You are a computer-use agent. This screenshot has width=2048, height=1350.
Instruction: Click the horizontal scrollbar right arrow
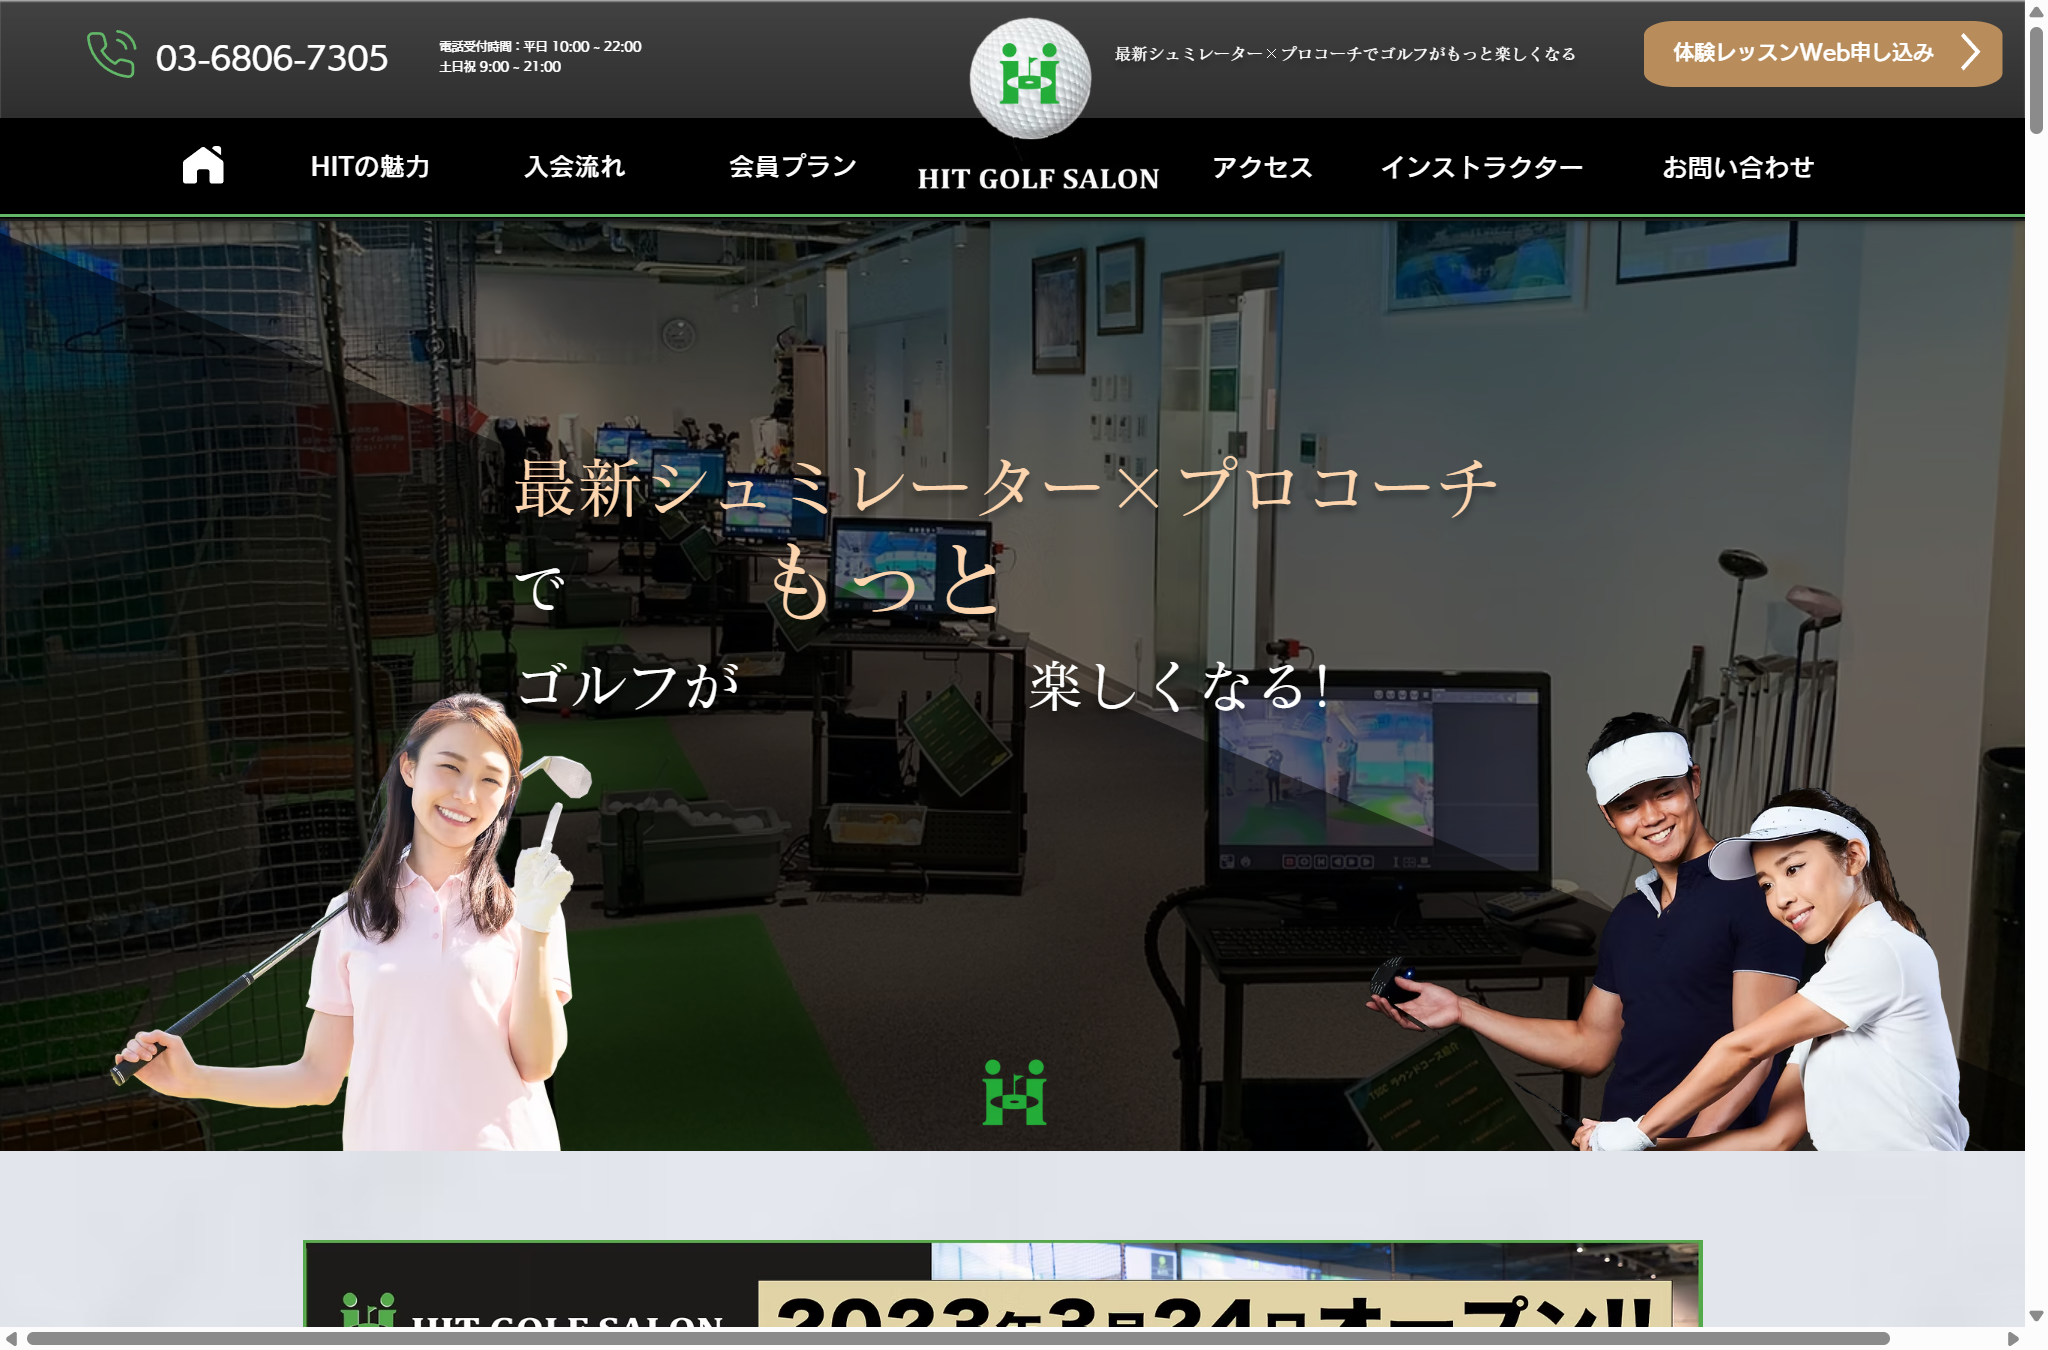tap(2014, 1338)
